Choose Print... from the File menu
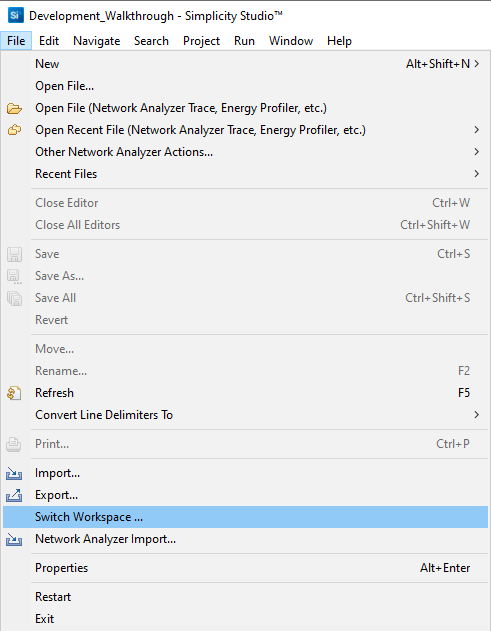 click(x=246, y=443)
